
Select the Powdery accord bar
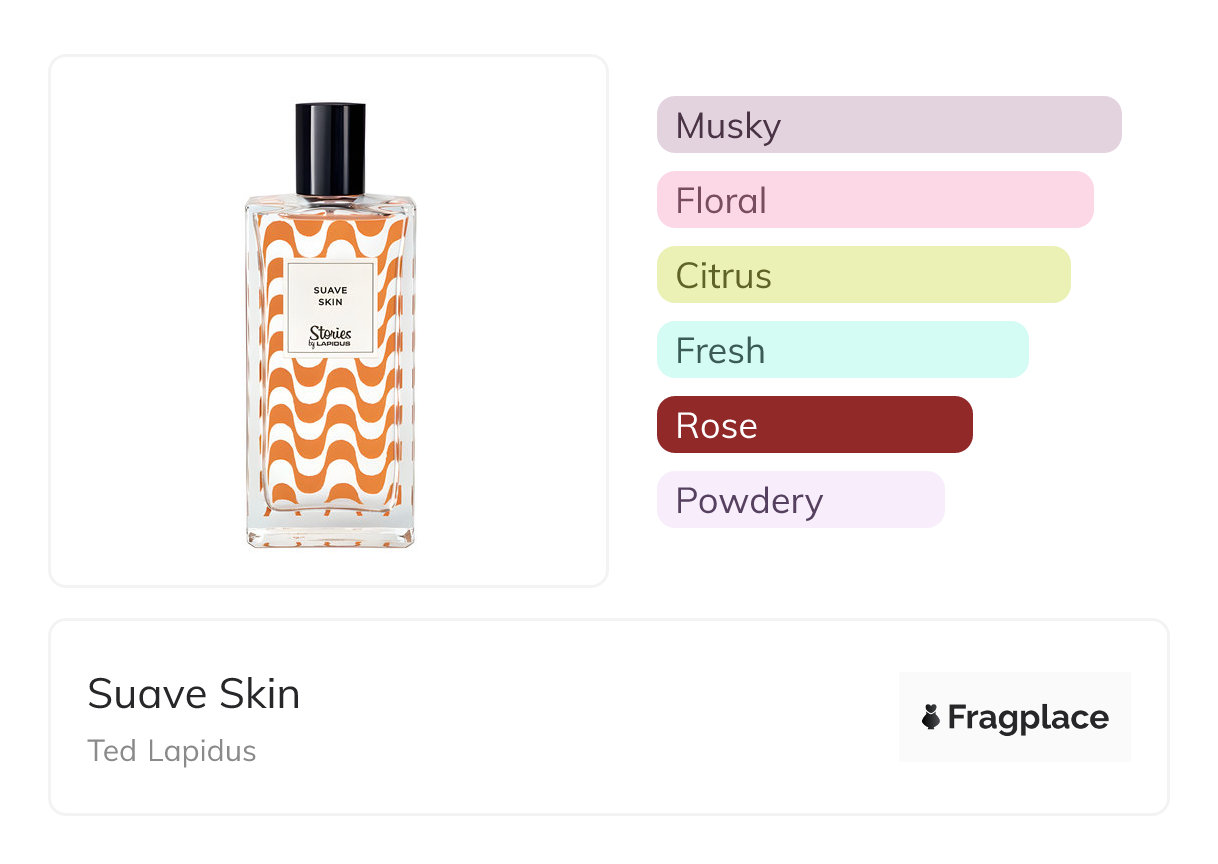[x=800, y=500]
